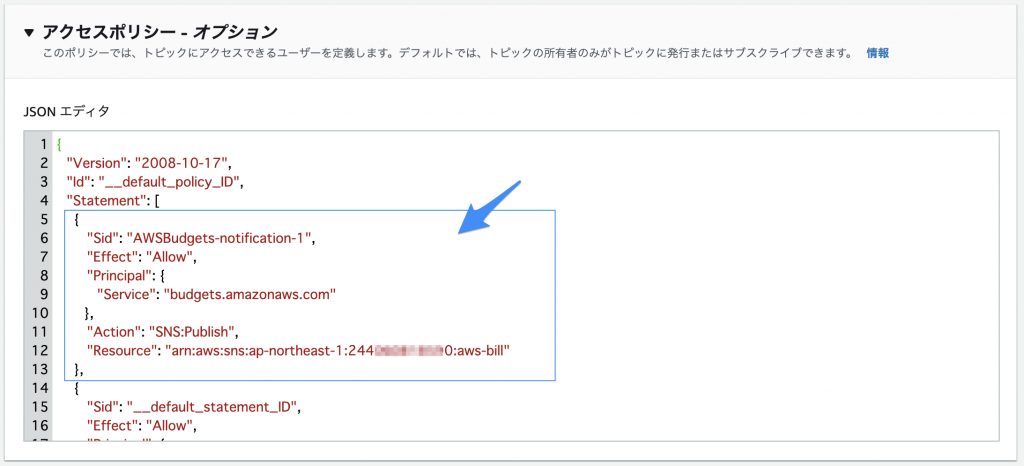Click the "budgets.amazonaws.com" Service line
Viewport: 1024px width, 466px height.
216,294
